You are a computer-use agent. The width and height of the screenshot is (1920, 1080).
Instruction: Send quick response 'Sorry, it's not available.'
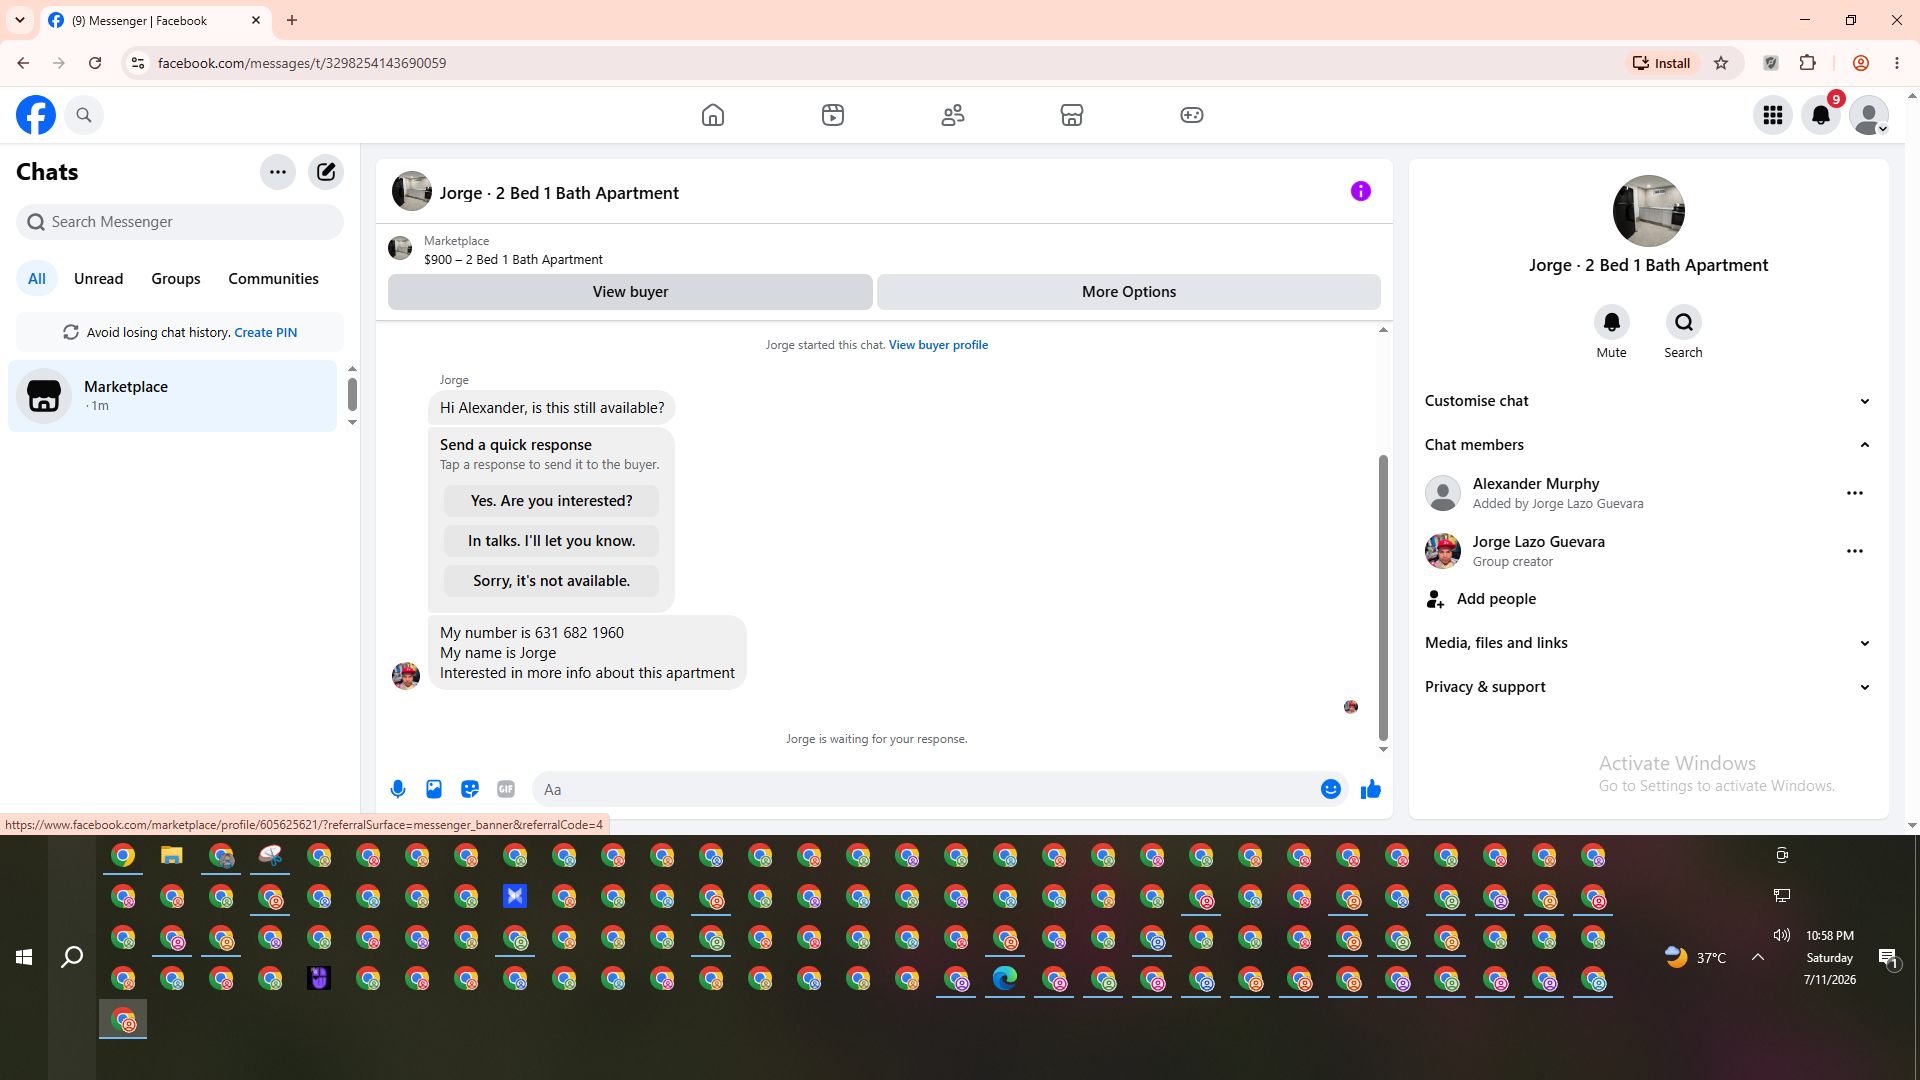tap(552, 581)
